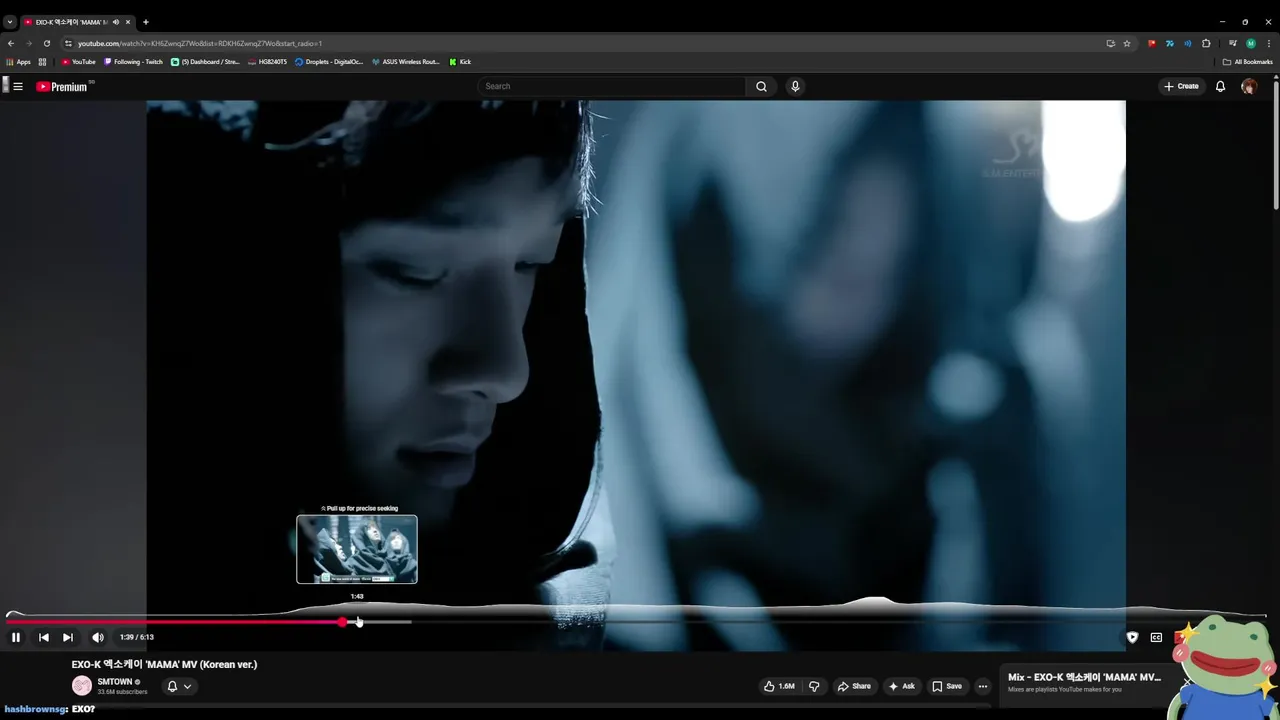Open the red extension icon
The height and width of the screenshot is (720, 1280).
(1152, 43)
